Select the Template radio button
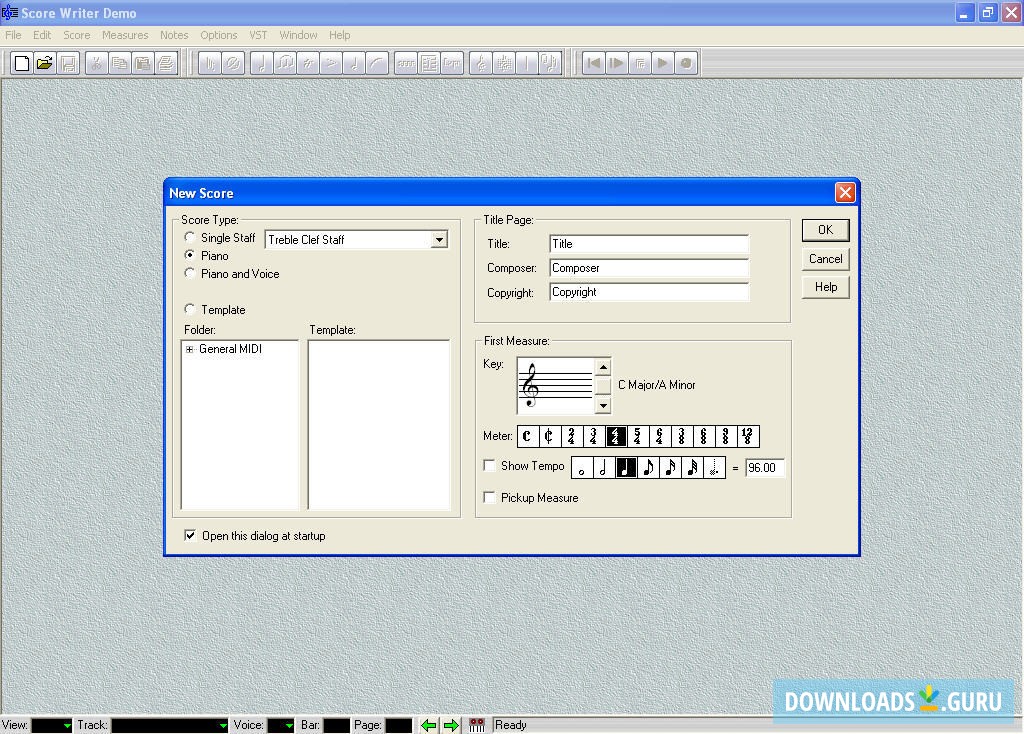Screen dimensions: 1024x734 [x=189, y=309]
